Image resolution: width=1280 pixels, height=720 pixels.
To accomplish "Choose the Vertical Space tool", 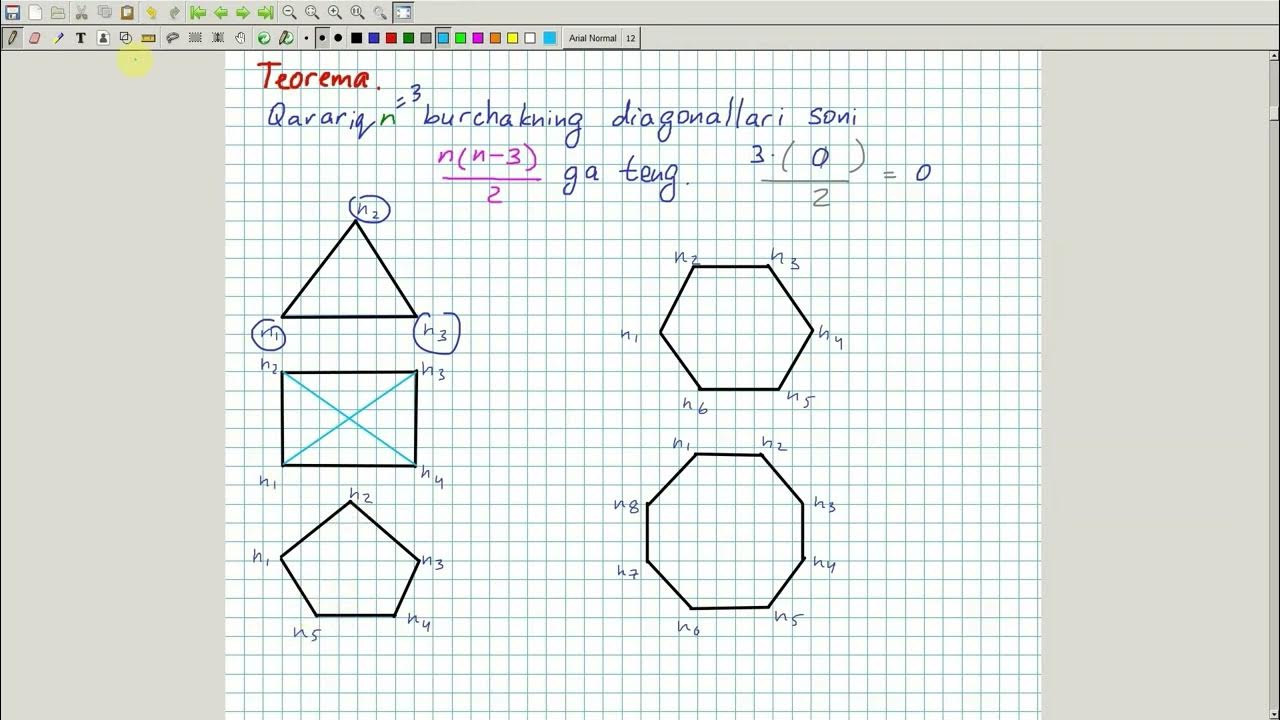I will (x=217, y=38).
